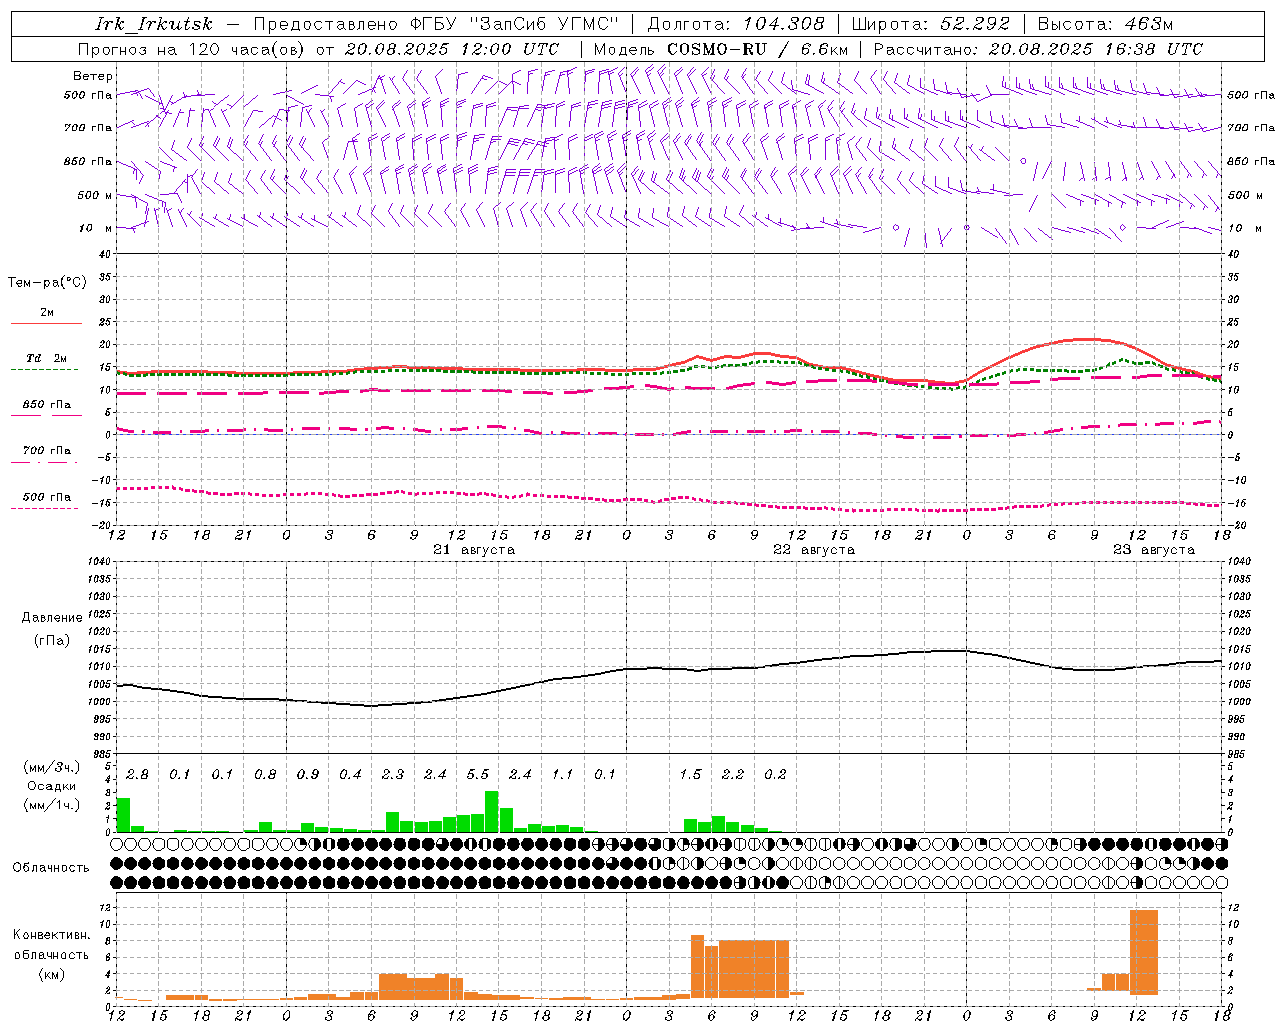Screen dimensions: 1280x1024
Task: Click the forecast start 20.08.2025 12:00 UTC
Action: coord(452,49)
